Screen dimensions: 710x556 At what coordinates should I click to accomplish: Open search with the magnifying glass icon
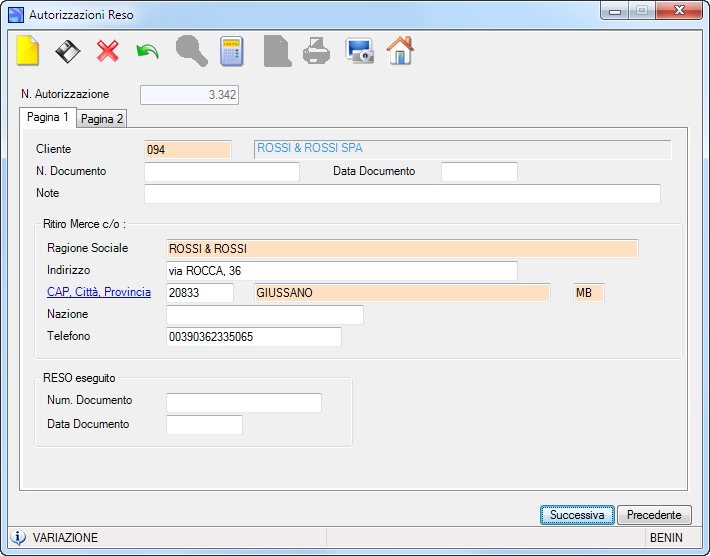(x=192, y=51)
